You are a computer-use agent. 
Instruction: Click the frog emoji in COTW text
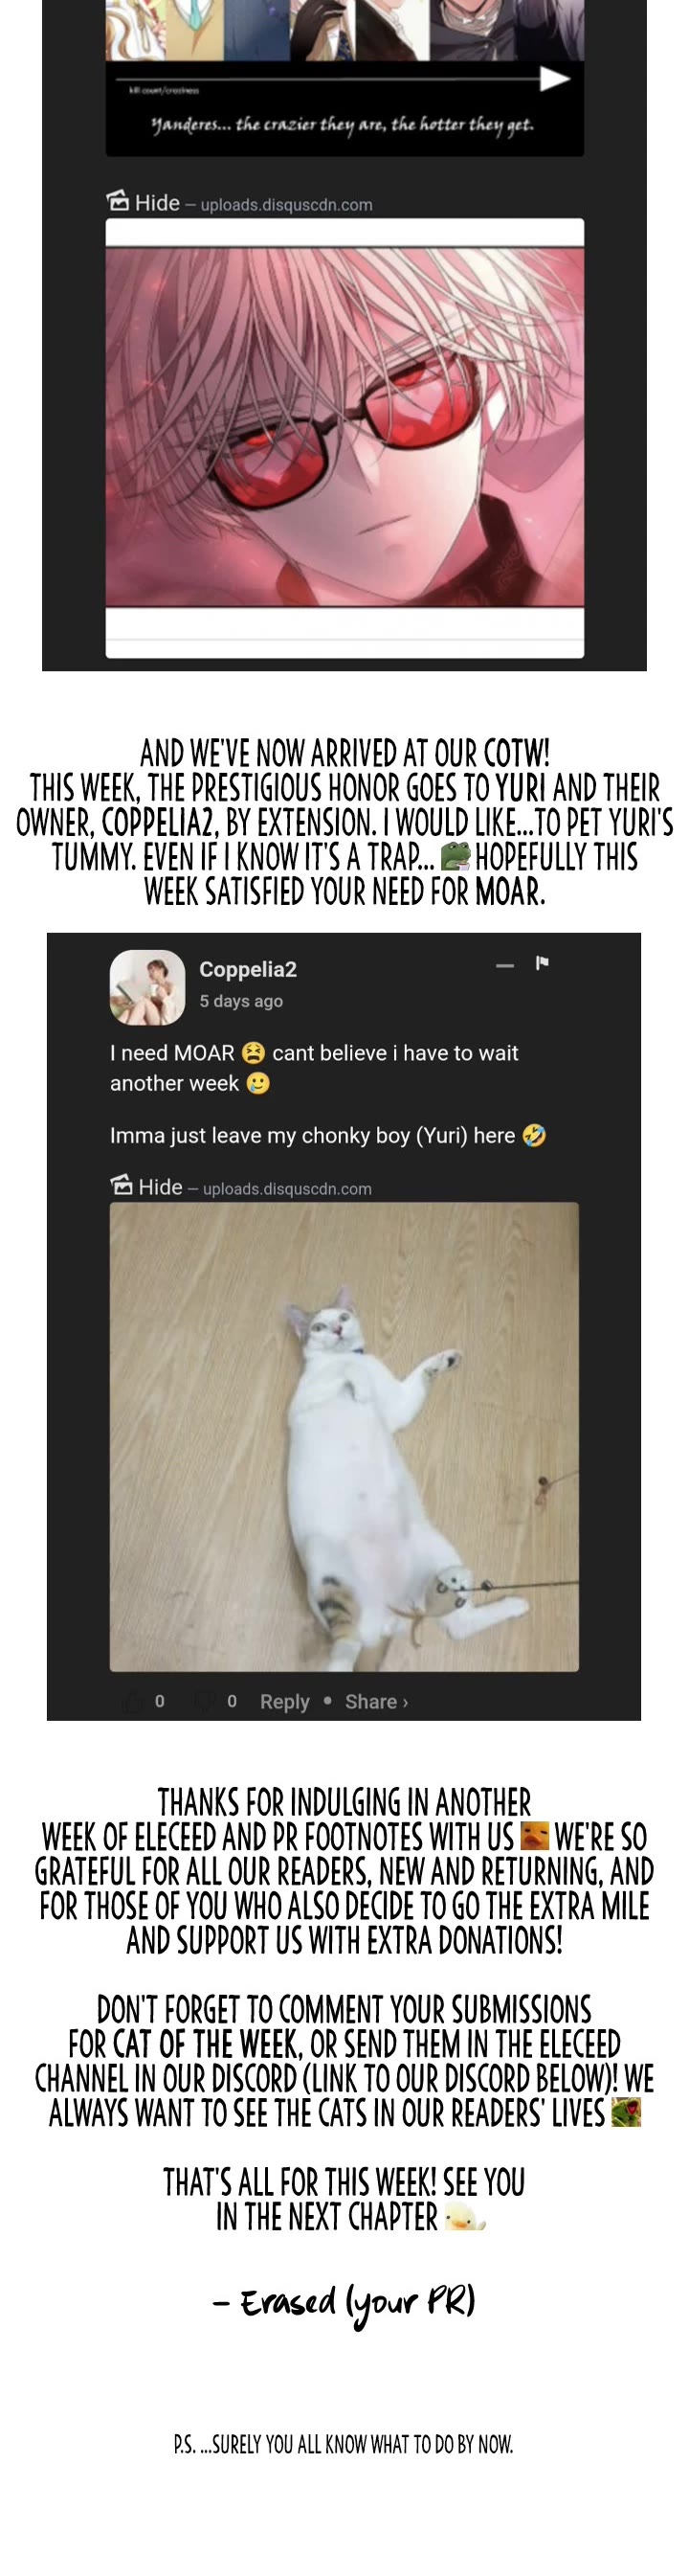coord(455,856)
